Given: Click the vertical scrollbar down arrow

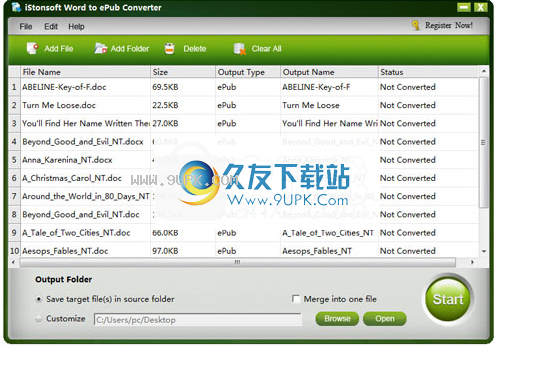Looking at the screenshot, I should 484,251.
